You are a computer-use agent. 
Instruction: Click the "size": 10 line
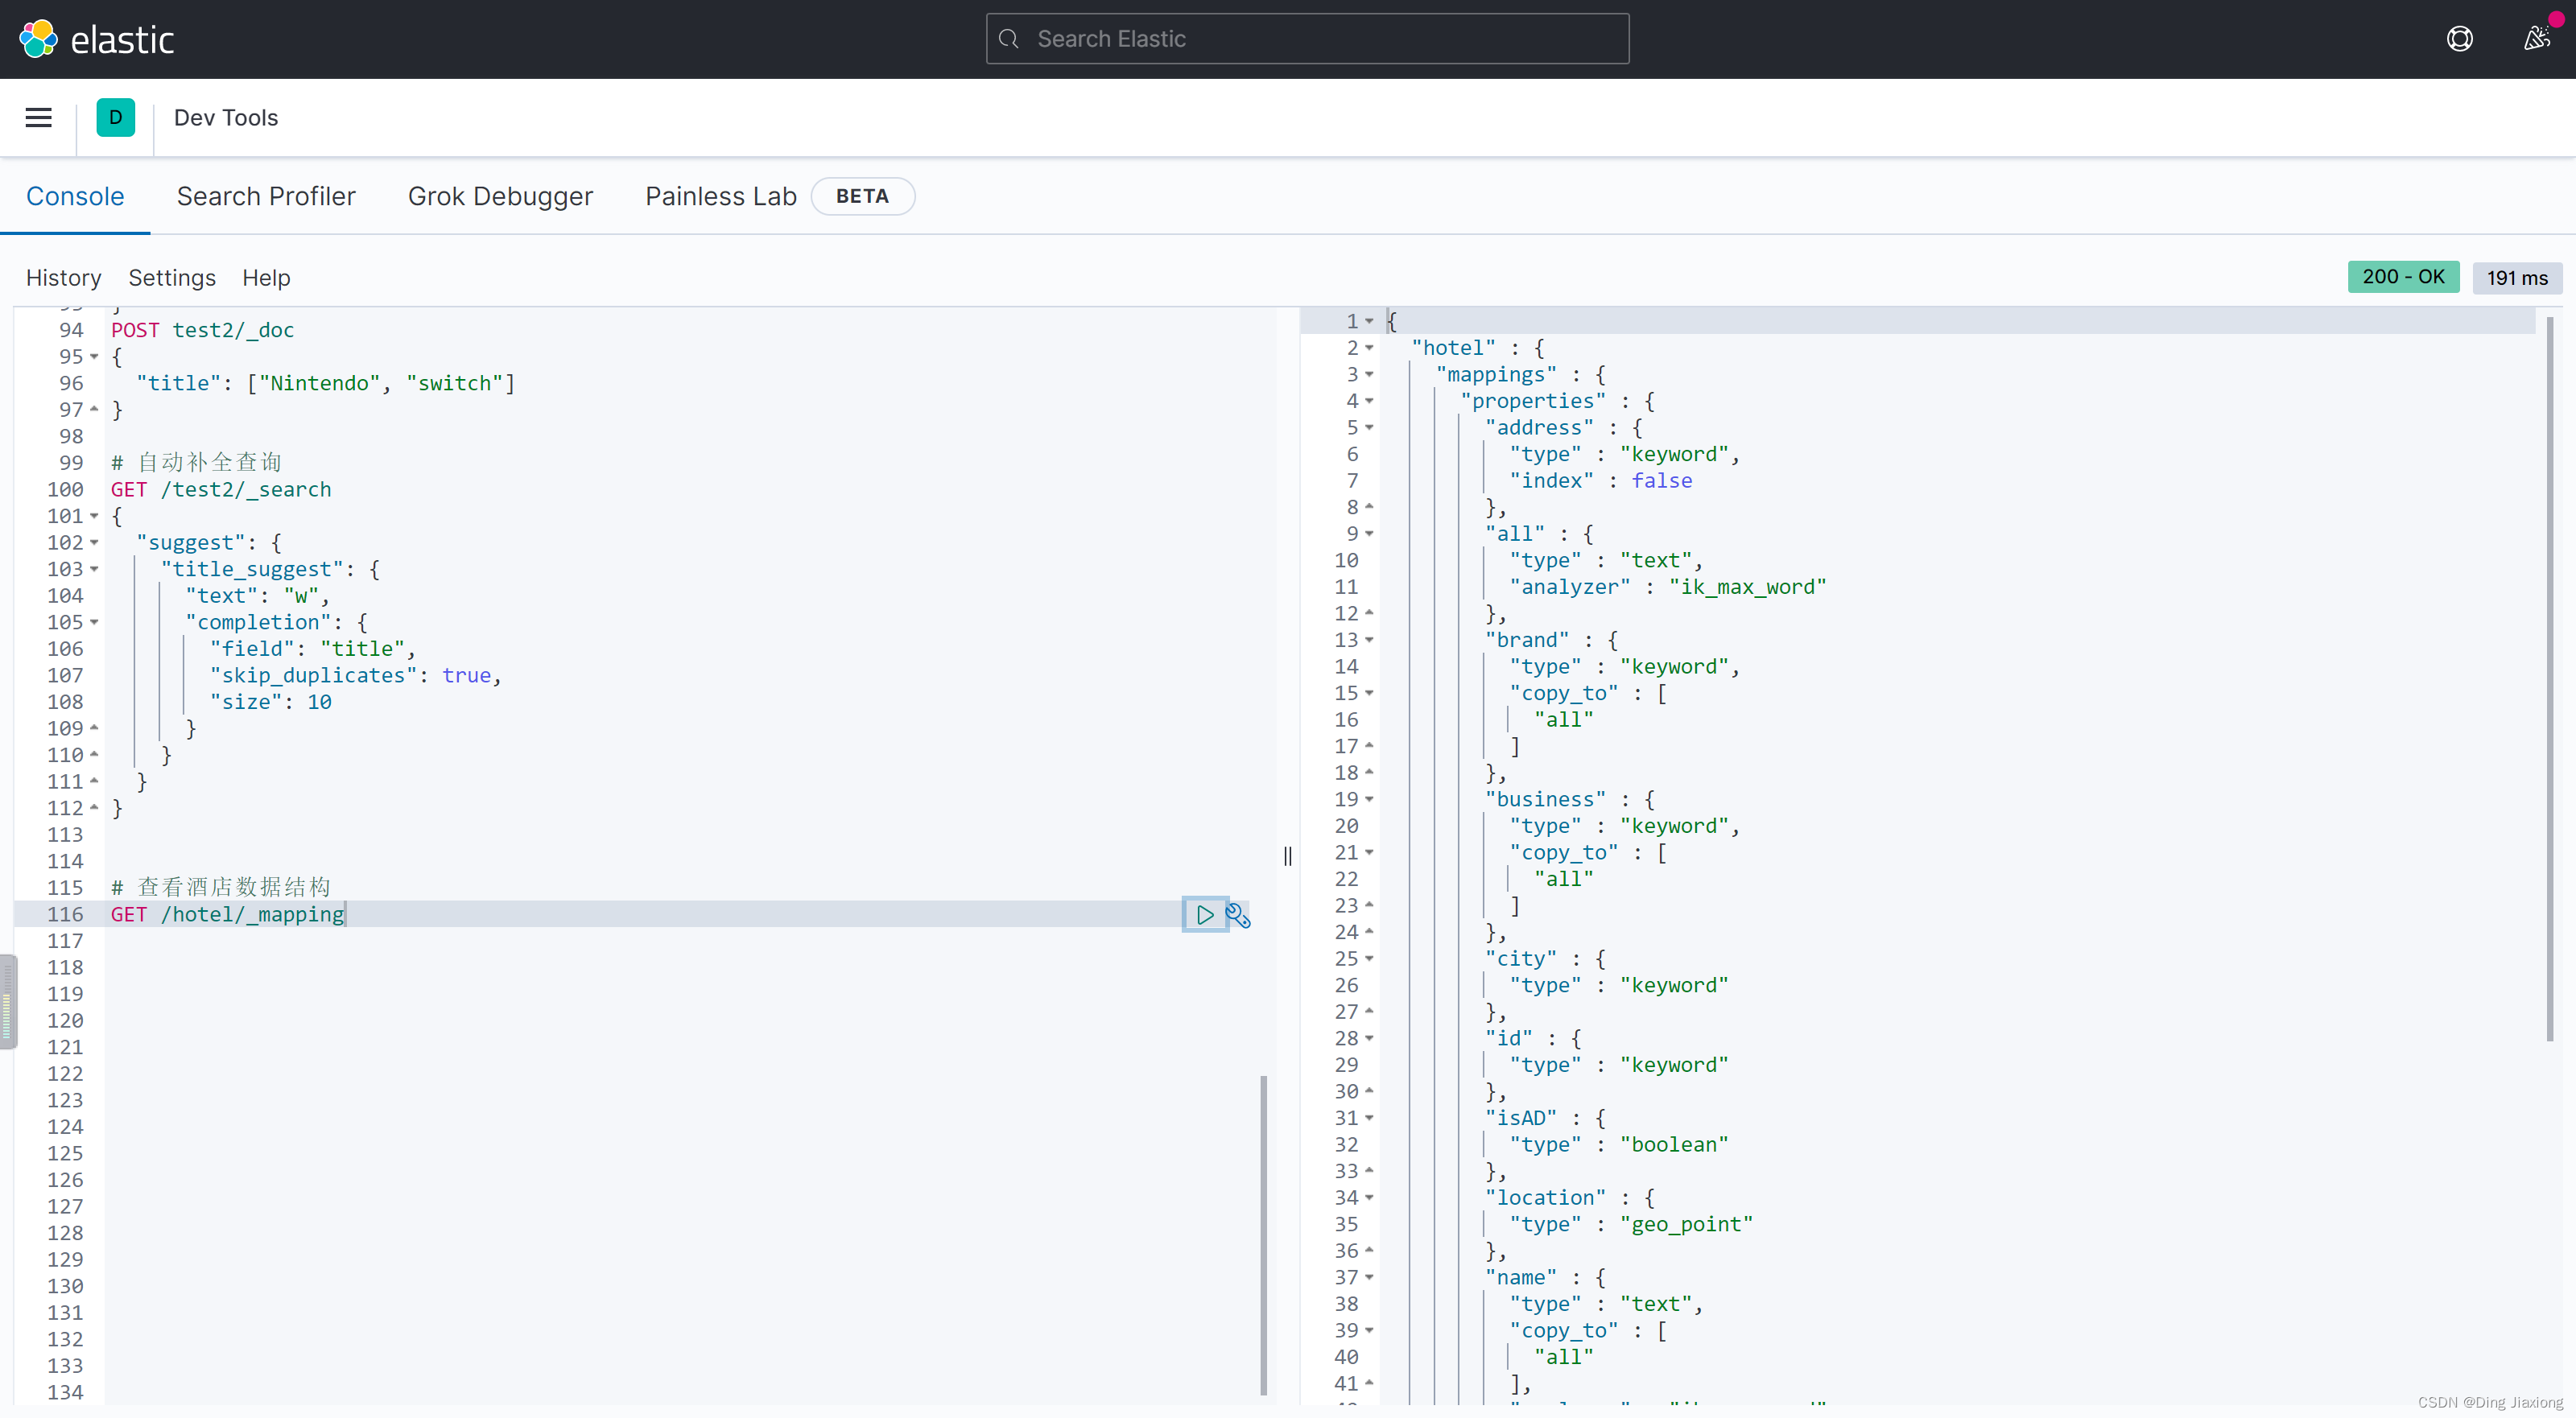click(270, 702)
